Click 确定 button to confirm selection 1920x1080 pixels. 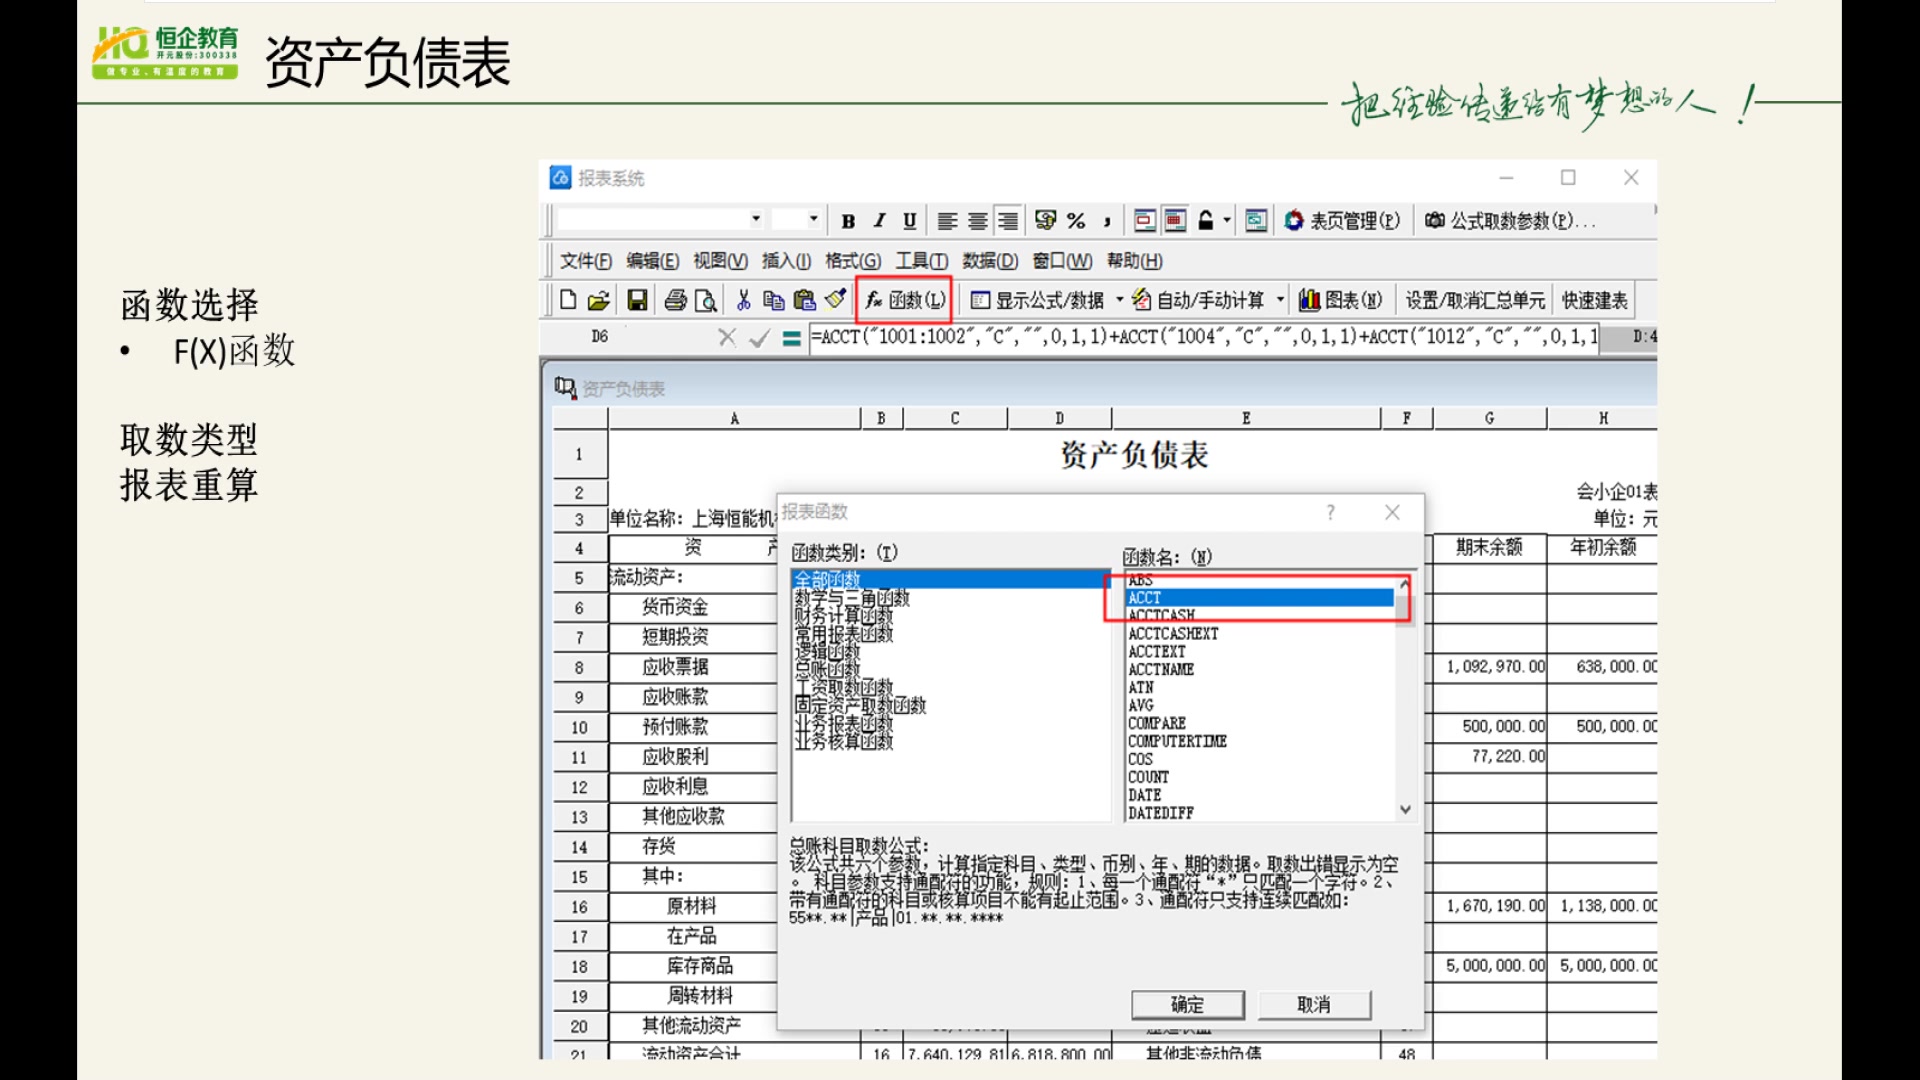pos(1187,1004)
